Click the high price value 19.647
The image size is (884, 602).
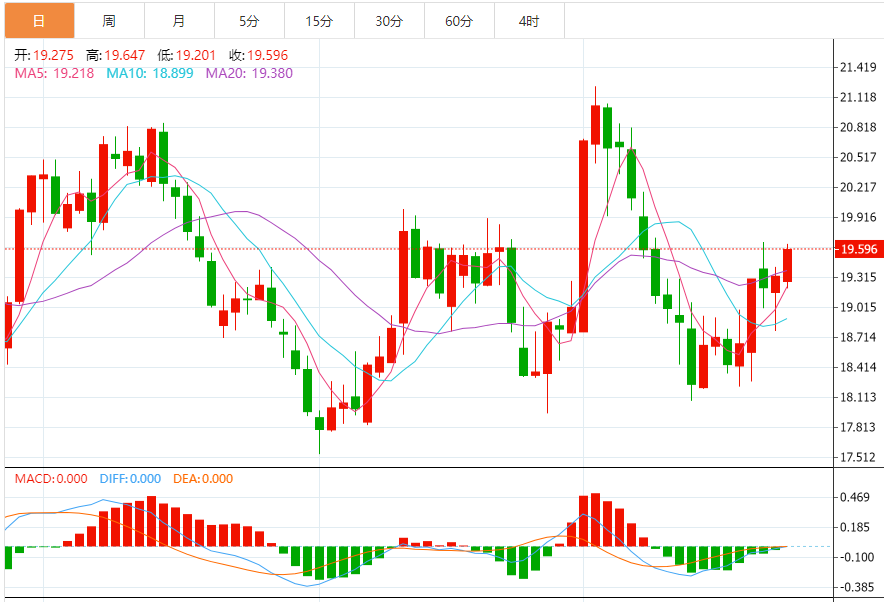point(125,55)
